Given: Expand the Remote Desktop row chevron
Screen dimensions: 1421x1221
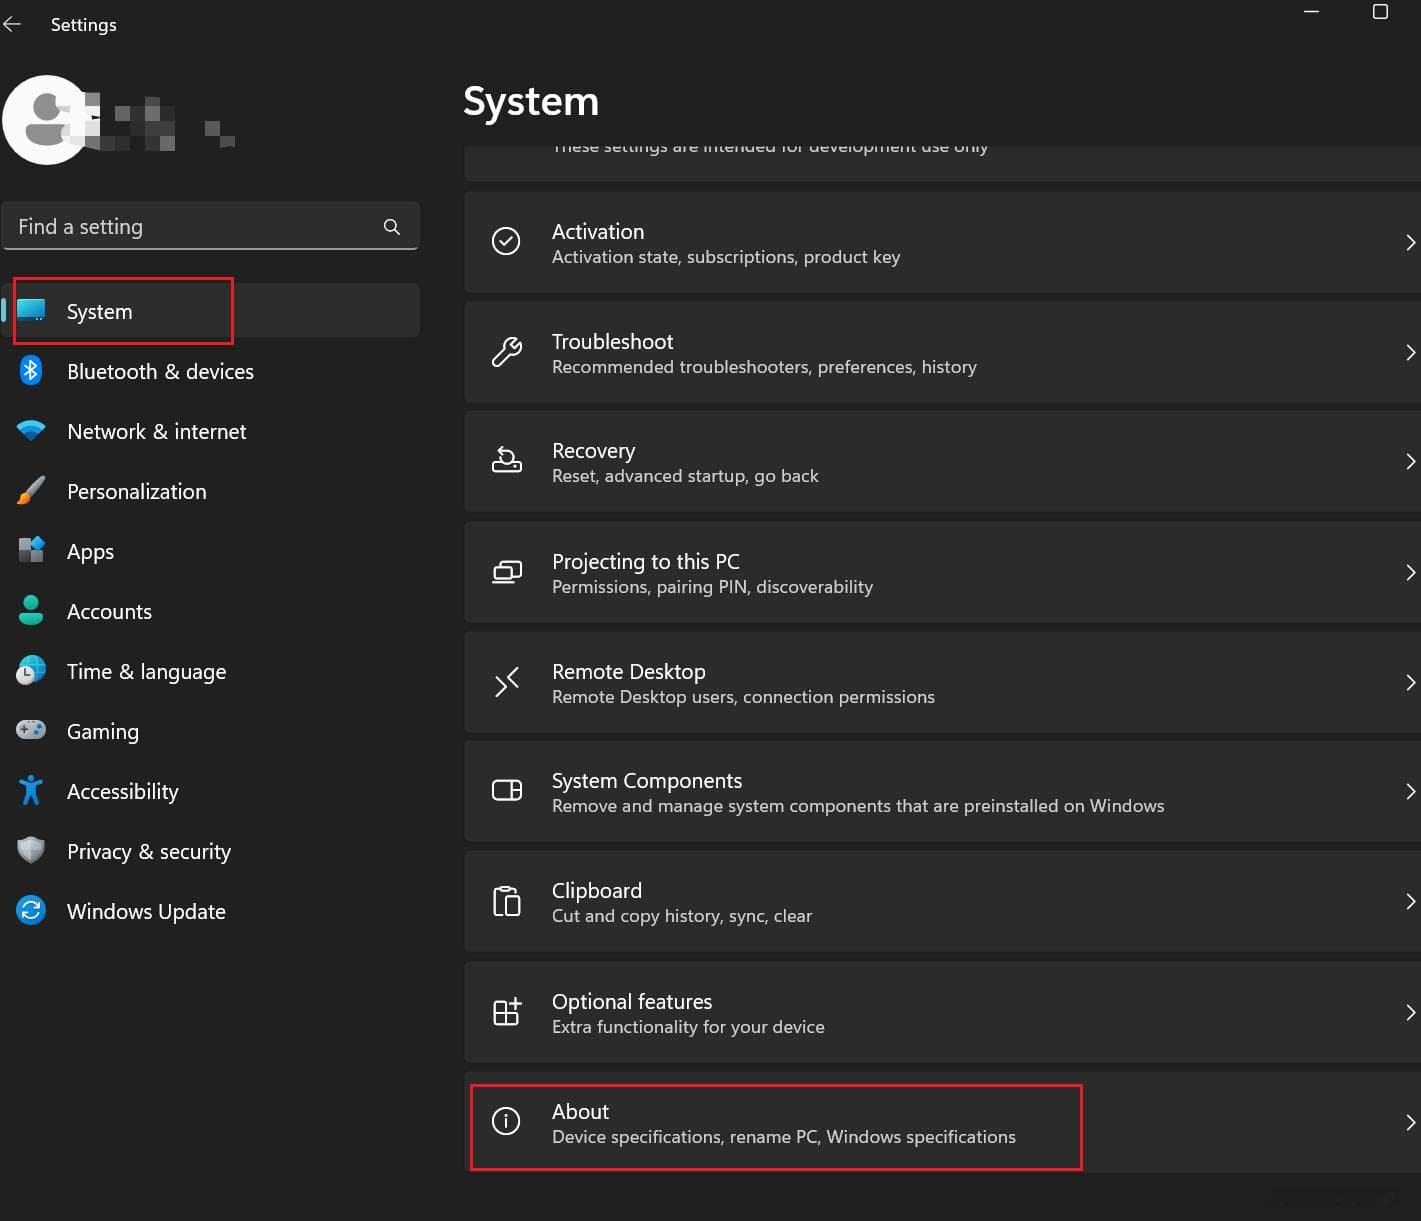Looking at the screenshot, I should click(1410, 682).
